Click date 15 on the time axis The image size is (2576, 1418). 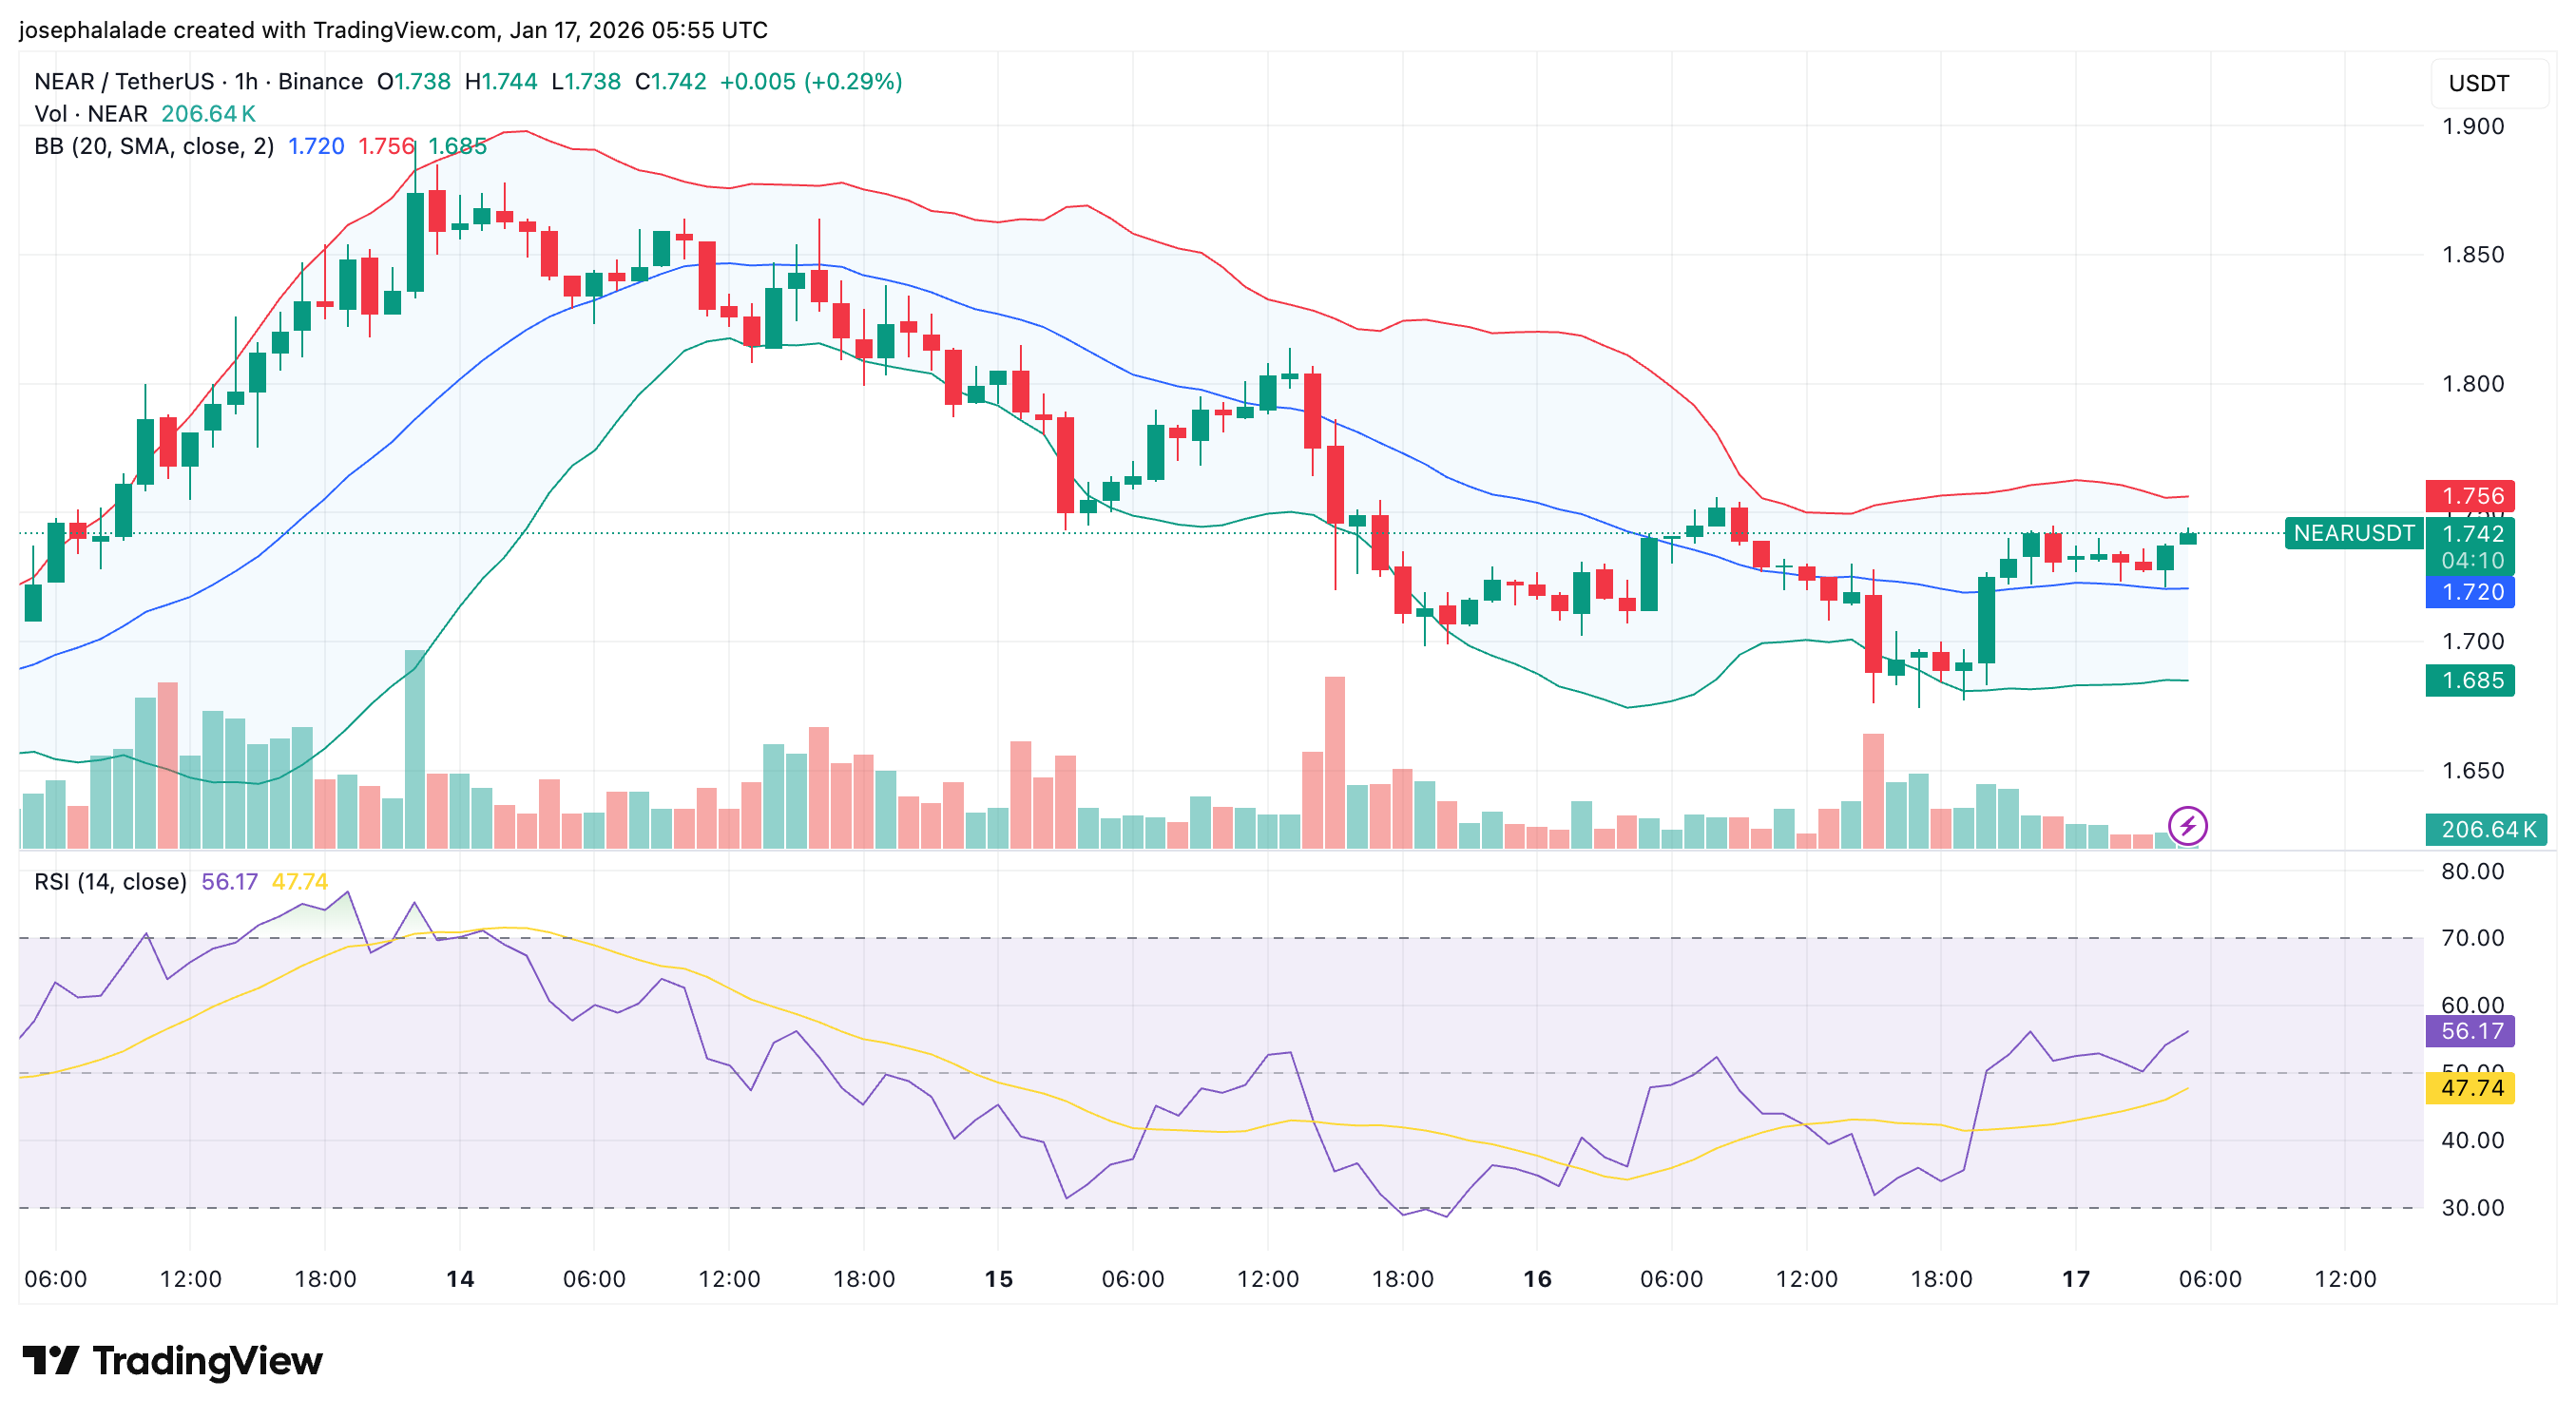[x=998, y=1278]
